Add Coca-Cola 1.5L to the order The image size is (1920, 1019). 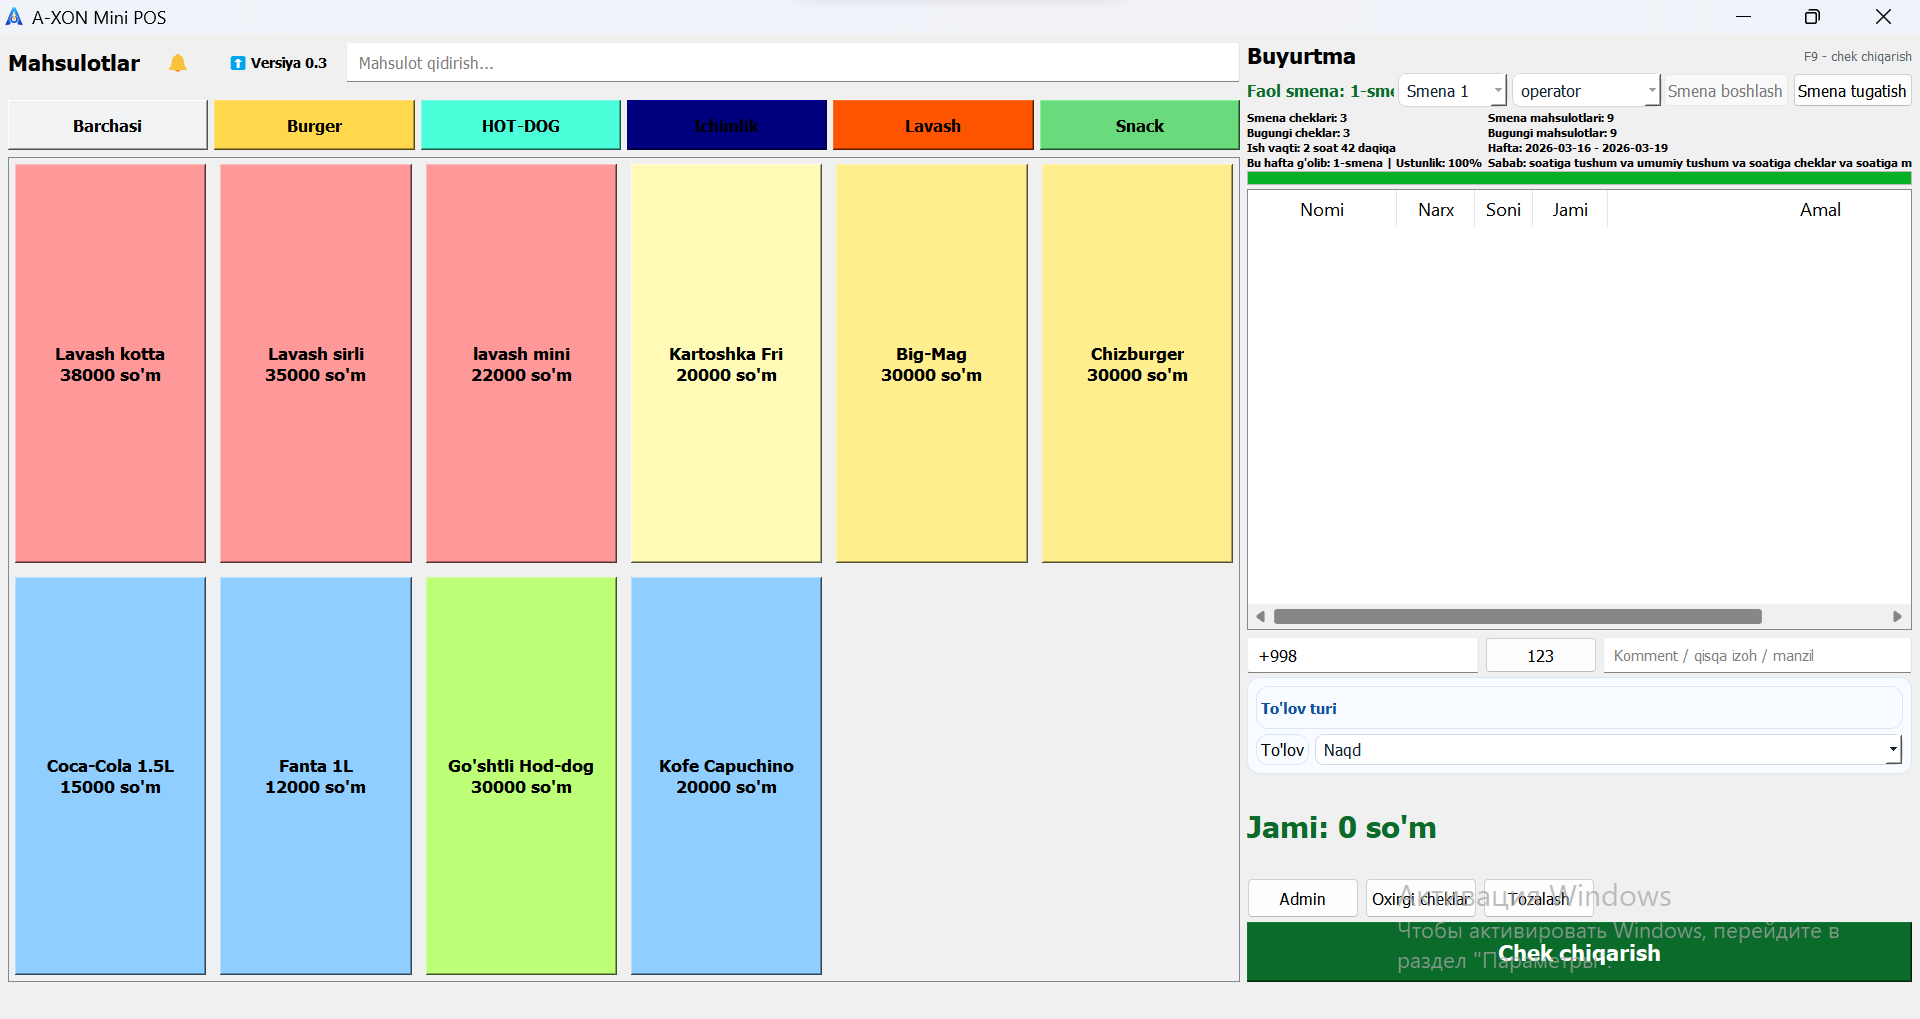pos(110,776)
